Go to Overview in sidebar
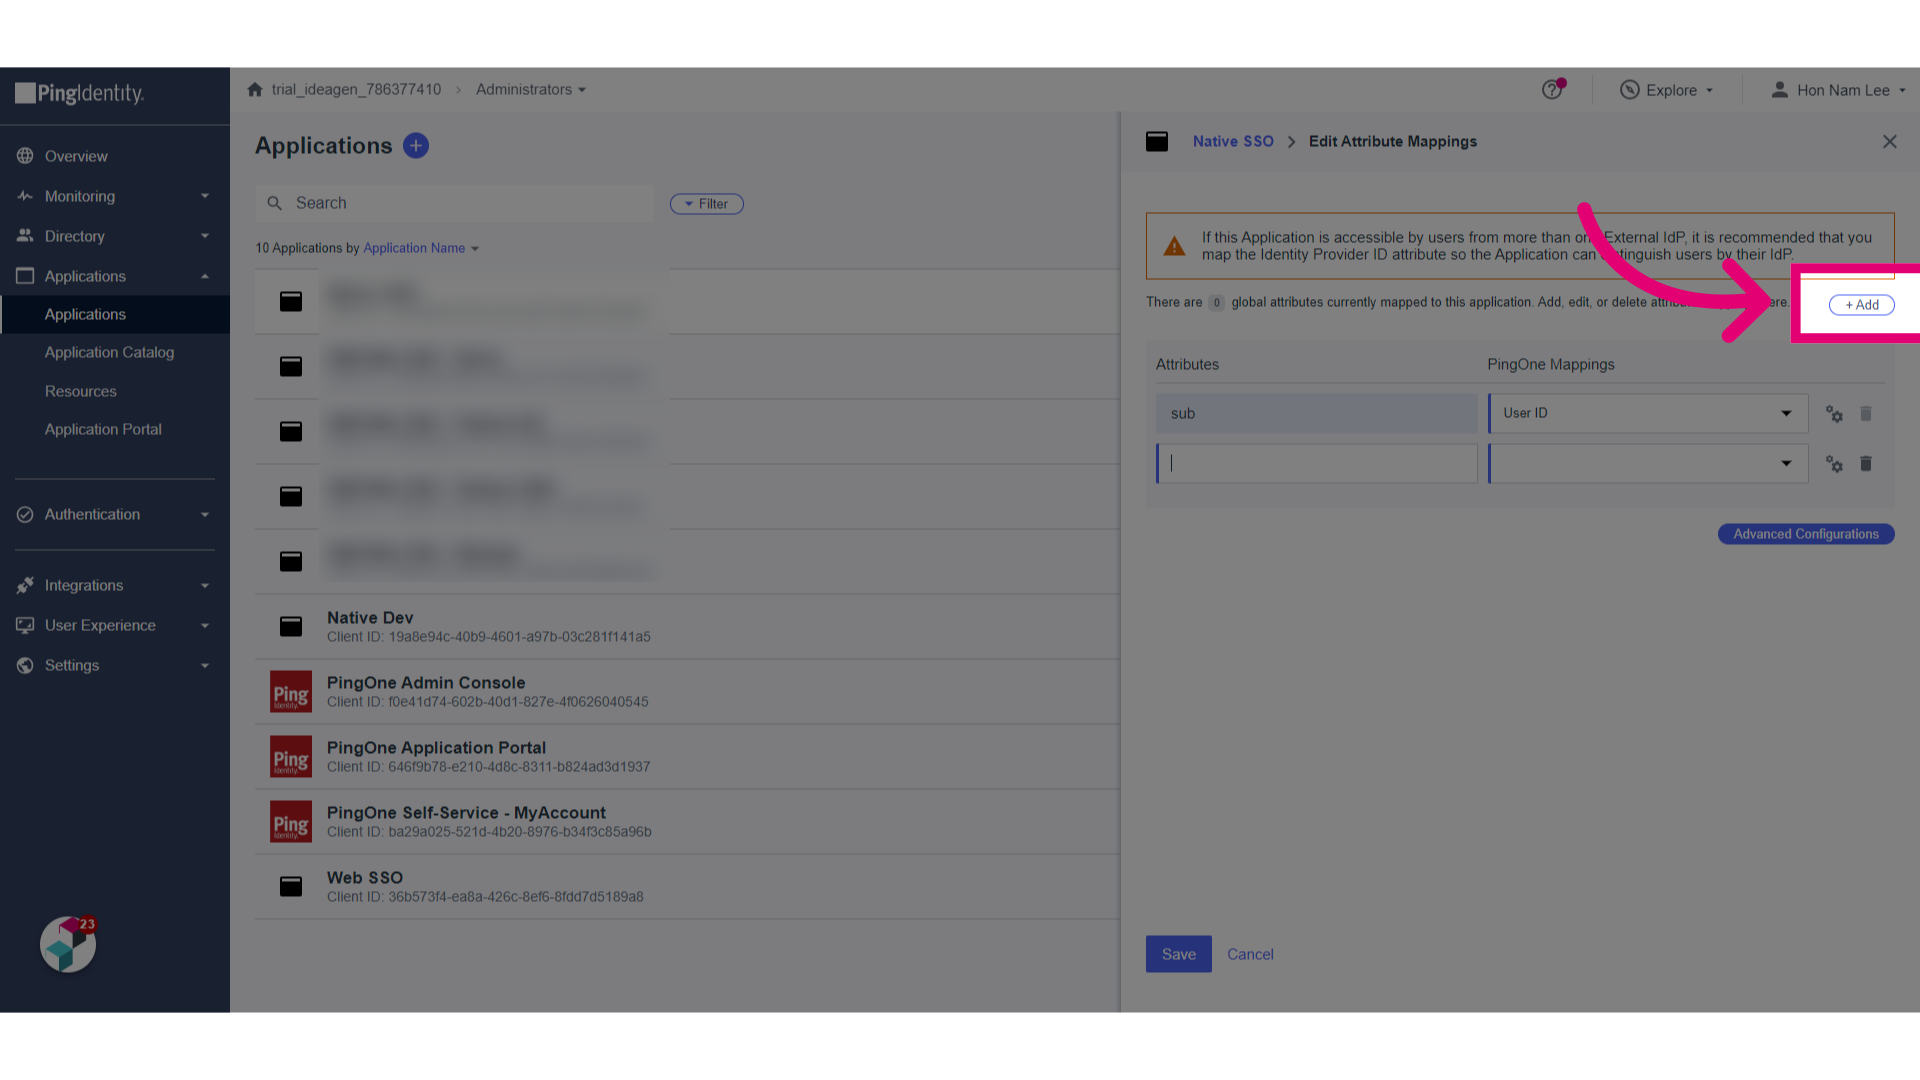1920x1080 pixels. pyautogui.click(x=76, y=156)
